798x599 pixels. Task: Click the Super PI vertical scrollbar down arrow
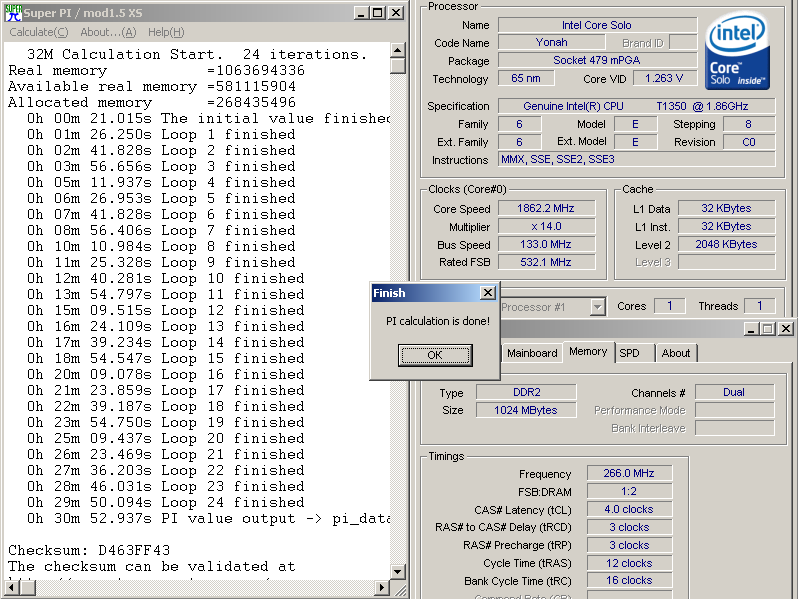click(397, 572)
